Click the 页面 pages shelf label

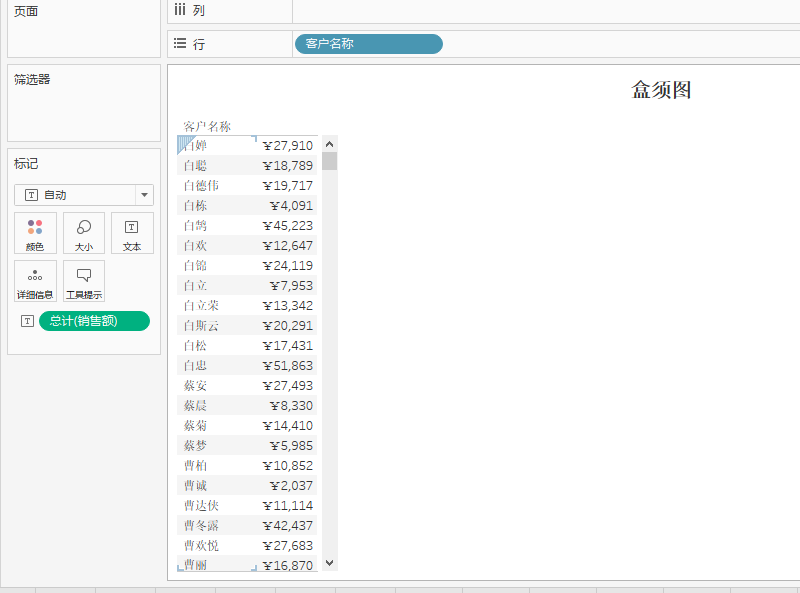tap(26, 11)
